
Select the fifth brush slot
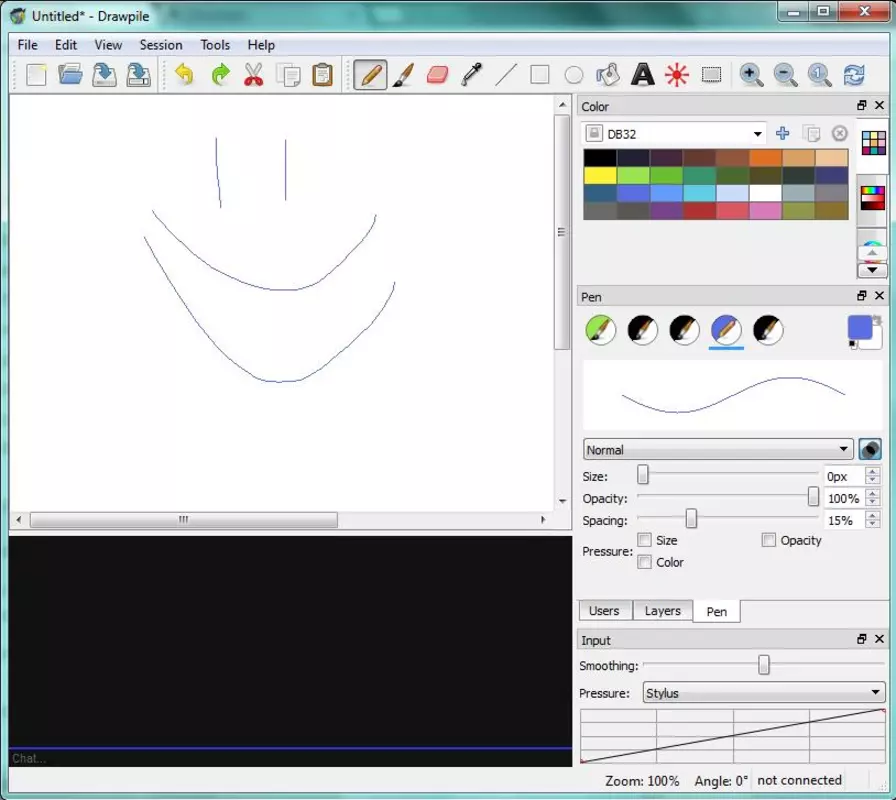pos(768,330)
